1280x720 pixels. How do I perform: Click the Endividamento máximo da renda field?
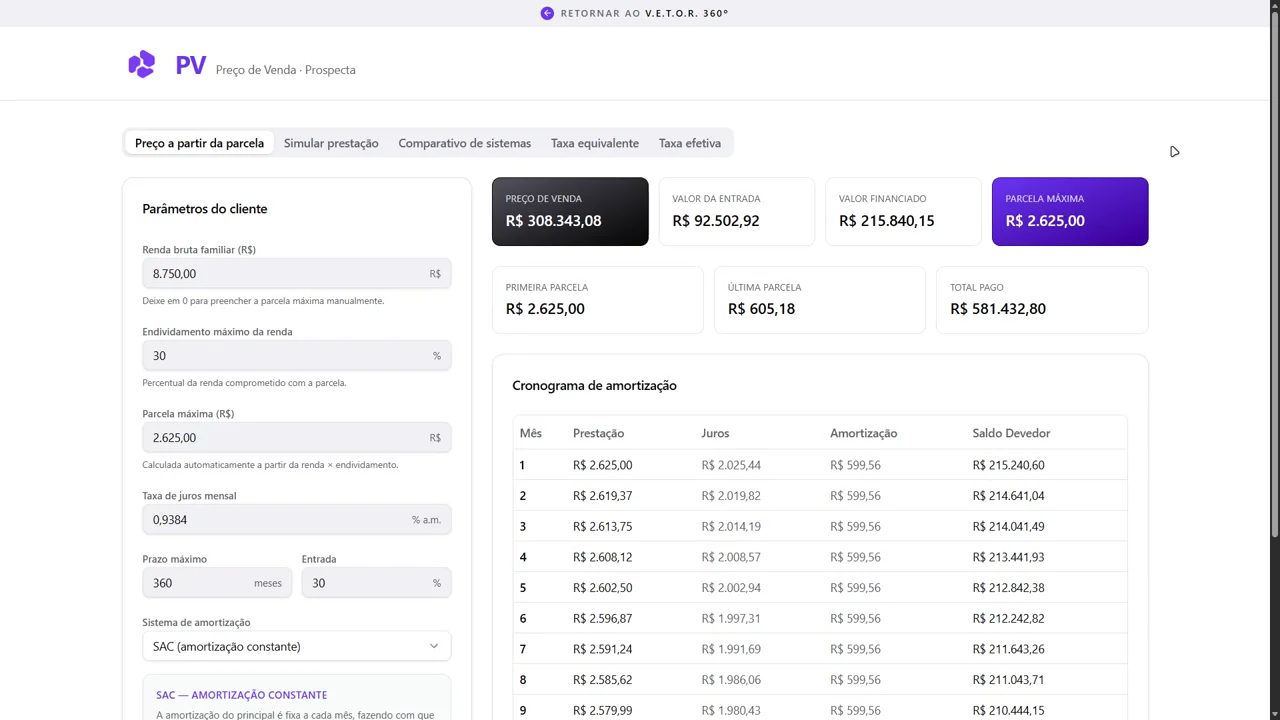click(297, 356)
